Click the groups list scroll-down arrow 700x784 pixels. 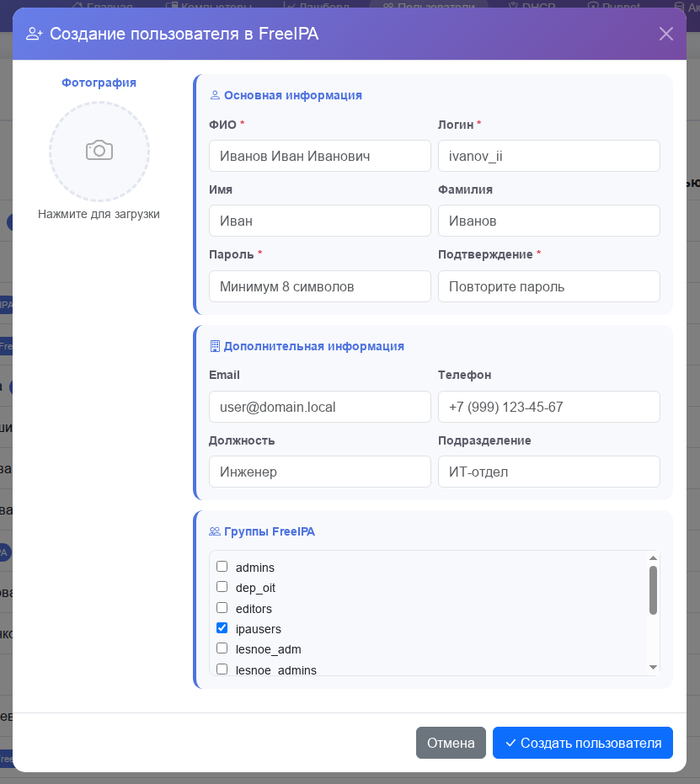pyautogui.click(x=653, y=668)
